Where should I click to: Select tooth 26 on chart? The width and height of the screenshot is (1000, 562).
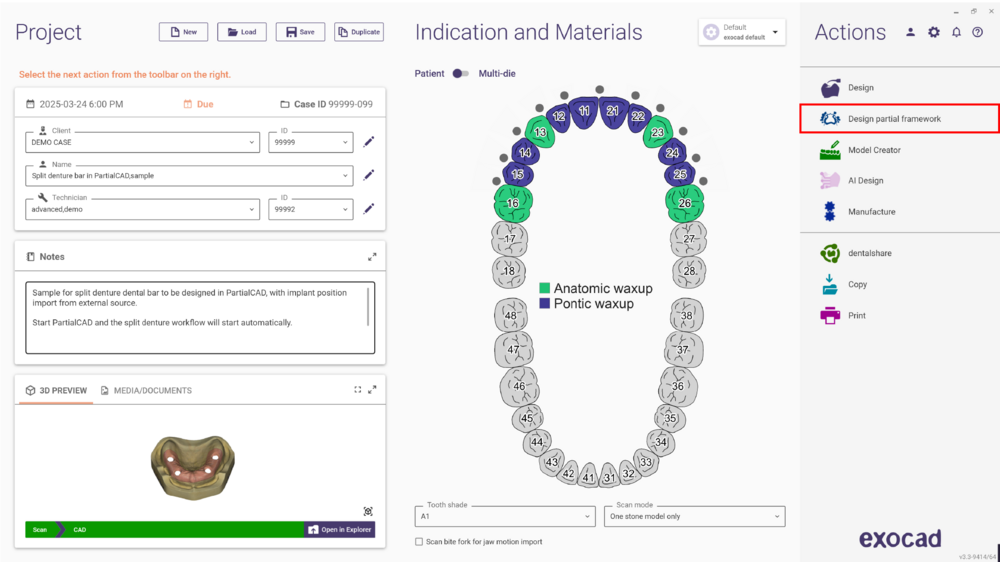pyautogui.click(x=685, y=203)
